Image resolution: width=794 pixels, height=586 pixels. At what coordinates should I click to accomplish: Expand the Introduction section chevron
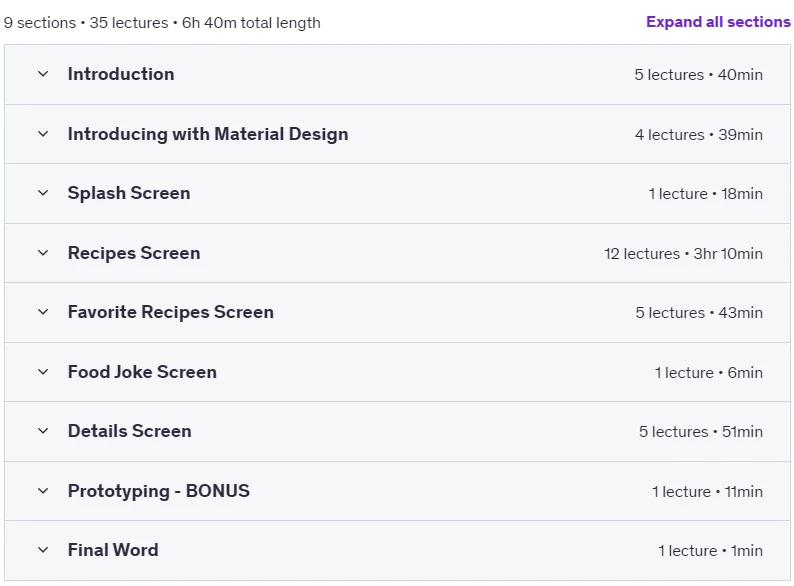[43, 74]
